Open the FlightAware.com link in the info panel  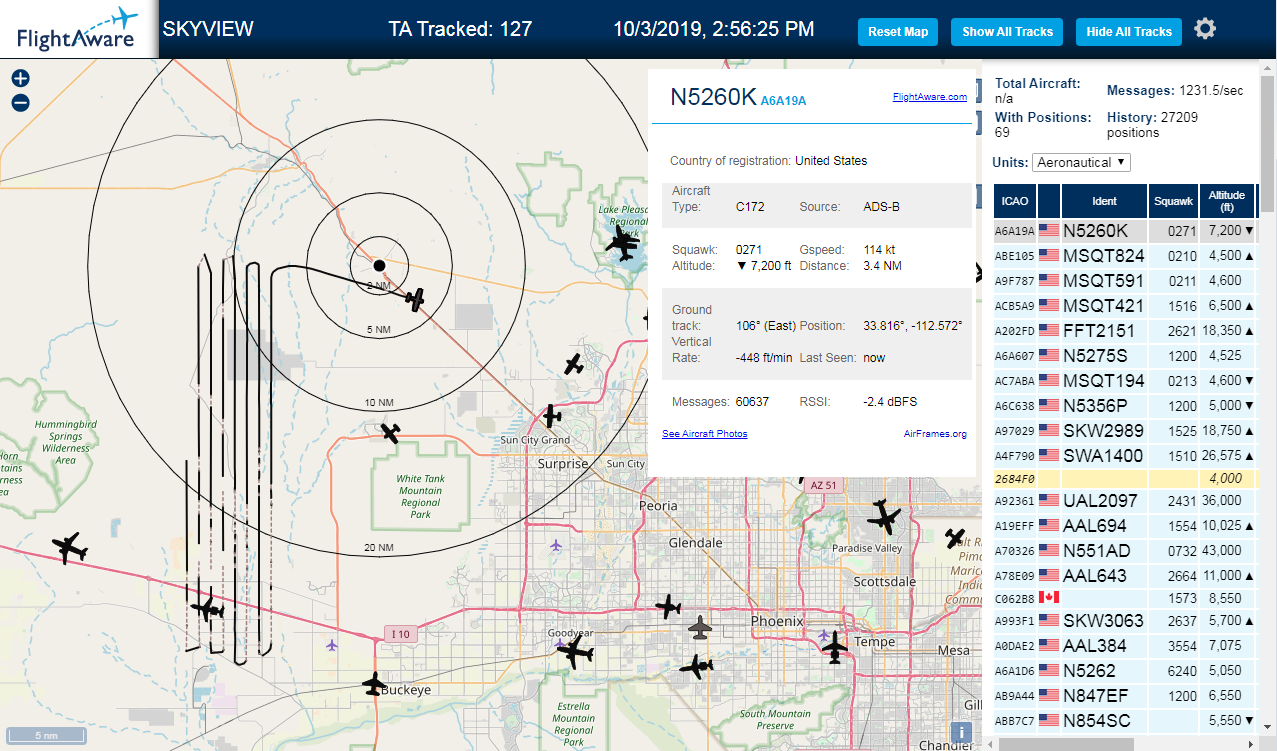pos(930,97)
